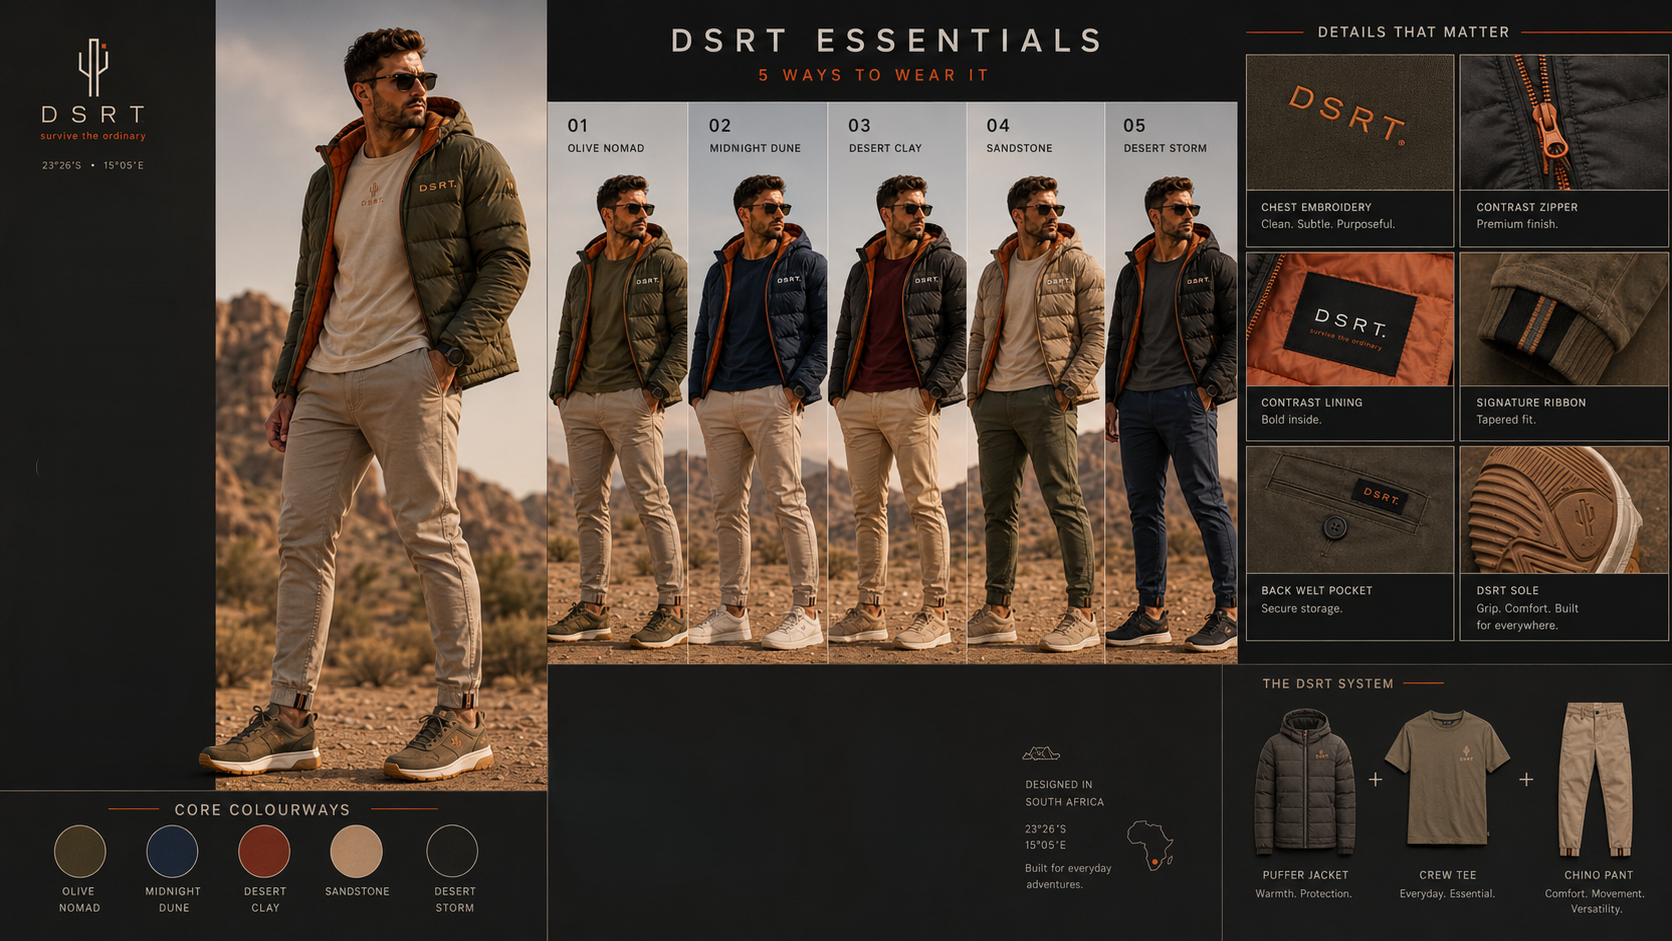
Task: Select the Desert Storm colour swatch
Action: [x=452, y=851]
